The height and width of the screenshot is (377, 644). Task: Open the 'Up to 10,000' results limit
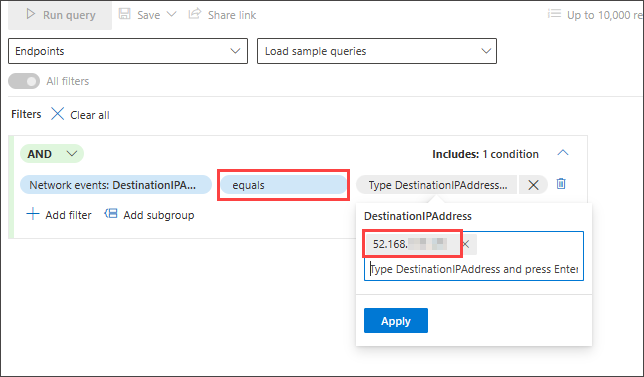click(605, 15)
